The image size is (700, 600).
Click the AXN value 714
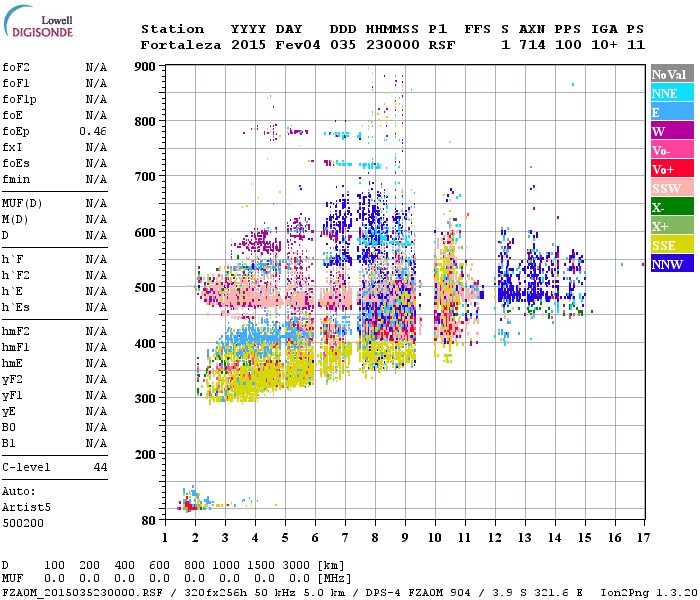(x=532, y=45)
